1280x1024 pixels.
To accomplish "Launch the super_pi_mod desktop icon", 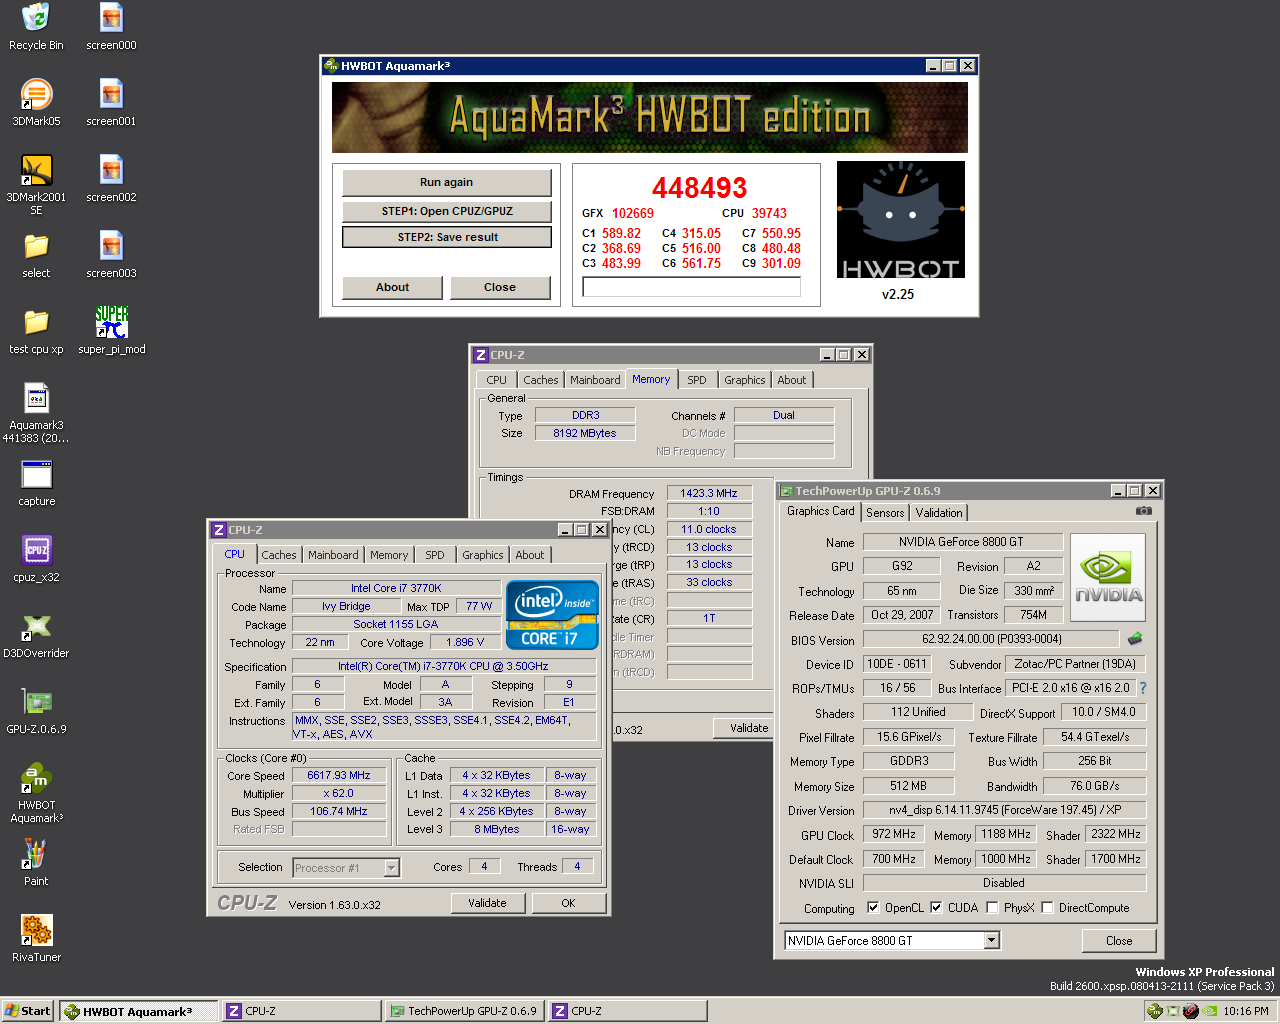I will coord(111,331).
